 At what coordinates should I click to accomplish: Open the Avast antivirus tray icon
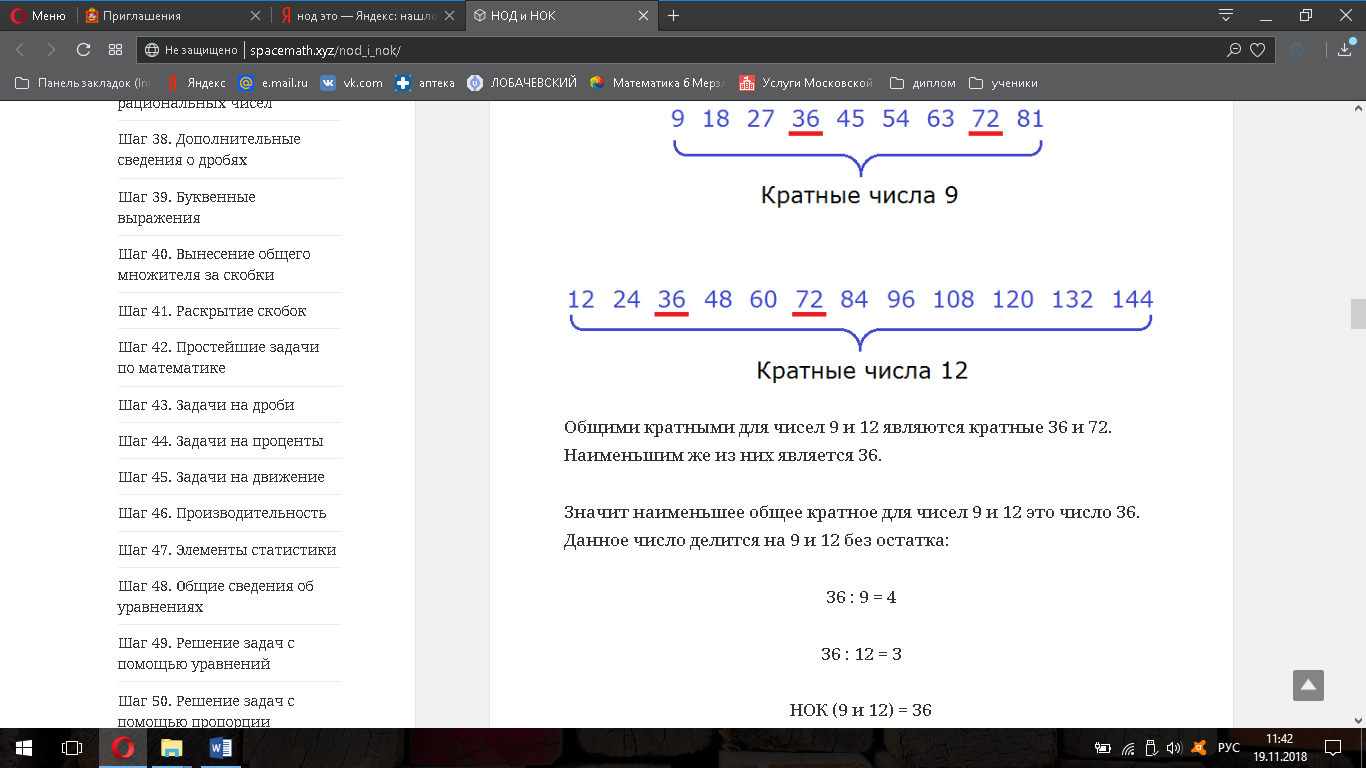tap(1196, 748)
